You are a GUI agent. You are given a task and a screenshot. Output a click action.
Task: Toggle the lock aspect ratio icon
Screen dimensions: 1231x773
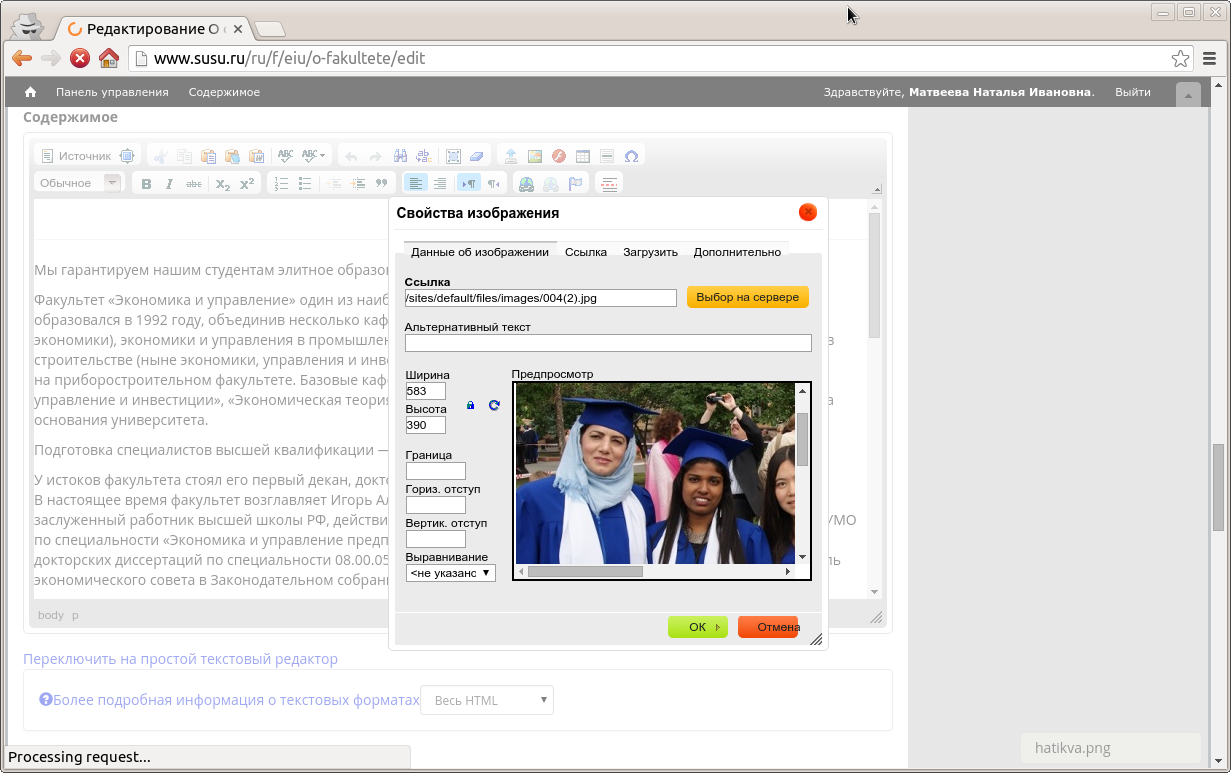click(x=470, y=405)
